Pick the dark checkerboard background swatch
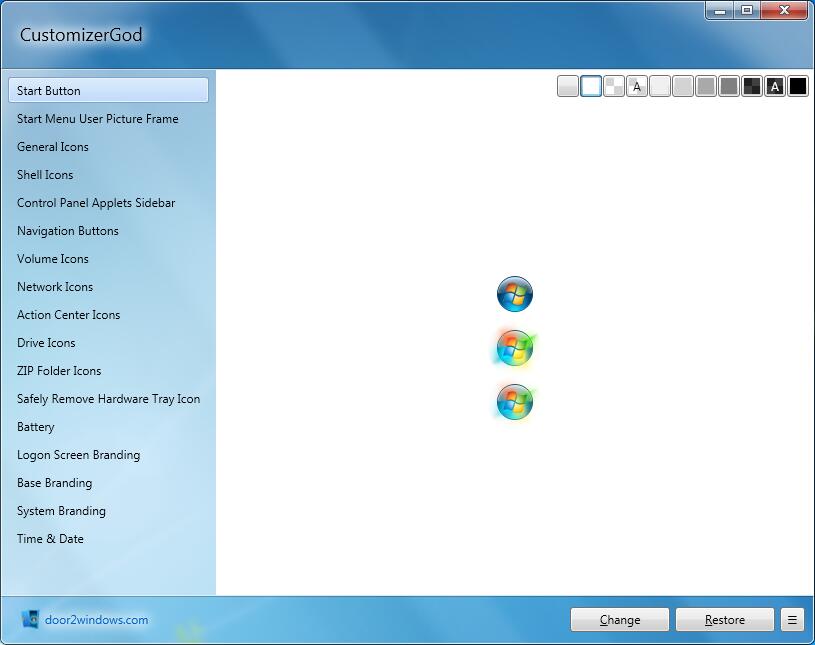 pyautogui.click(x=751, y=87)
